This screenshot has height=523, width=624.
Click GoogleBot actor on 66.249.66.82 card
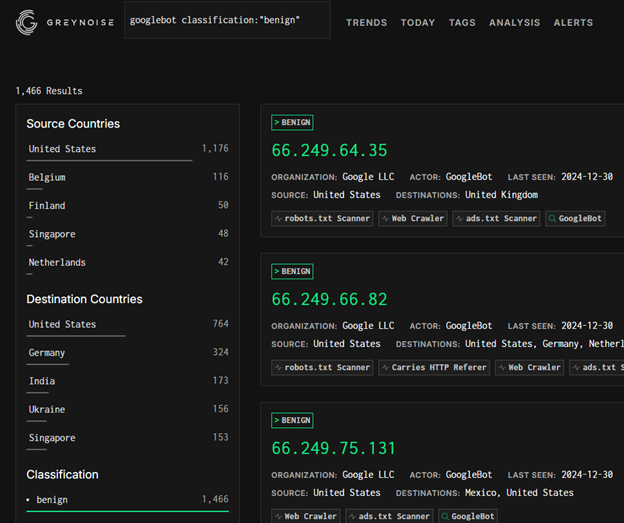click(469, 326)
